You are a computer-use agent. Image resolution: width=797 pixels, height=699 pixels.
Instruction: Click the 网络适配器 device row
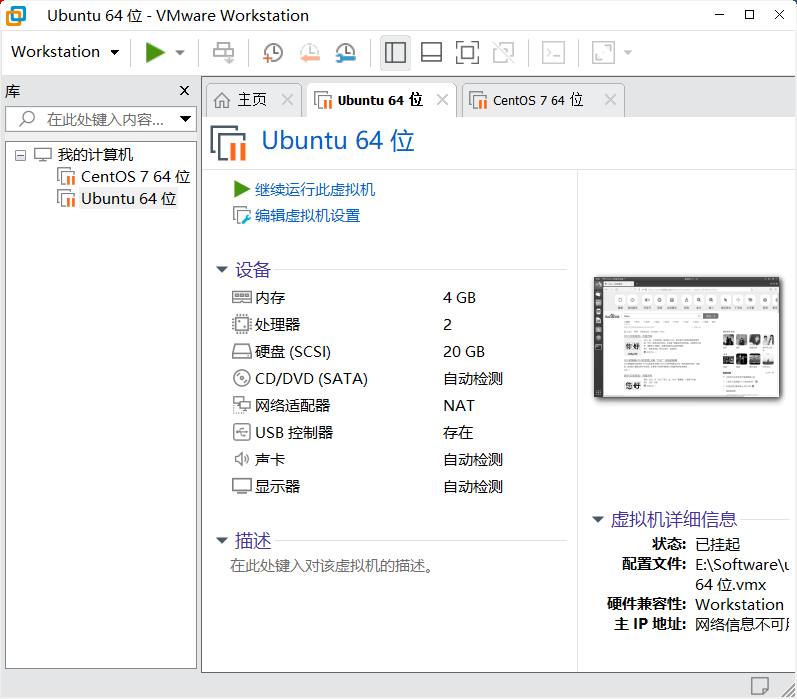[x=399, y=405]
